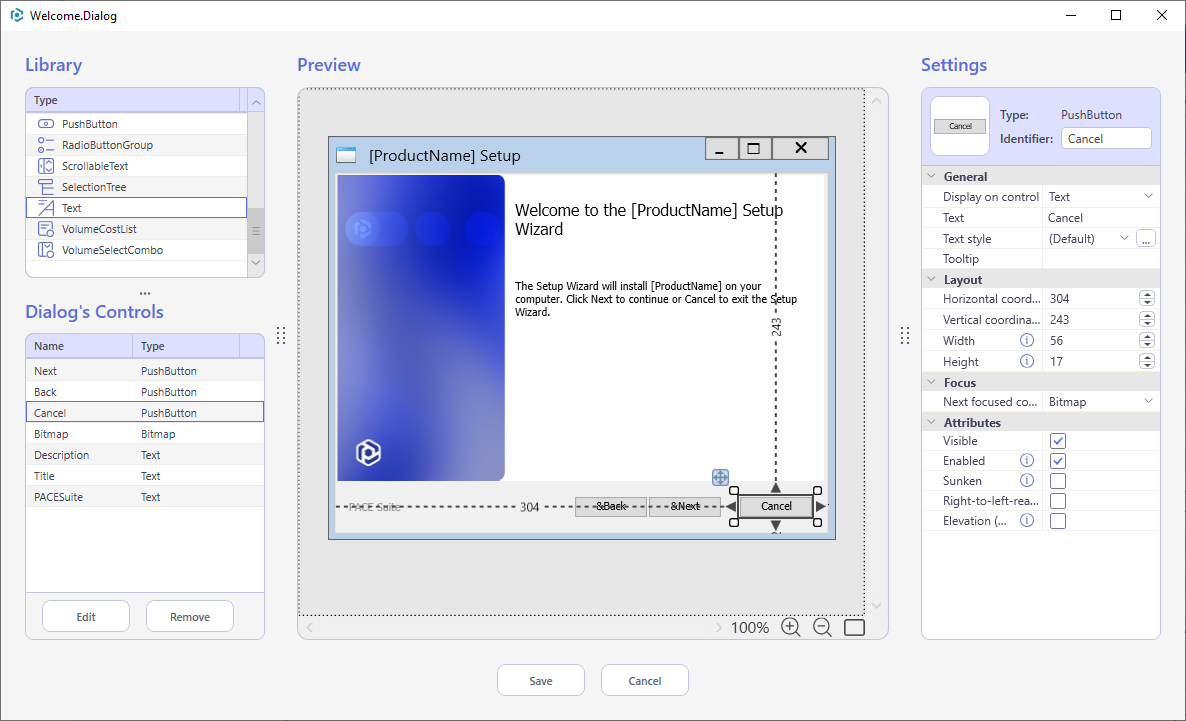This screenshot has height=721, width=1186.
Task: Open the Next focused control dropdown
Action: pos(1148,402)
